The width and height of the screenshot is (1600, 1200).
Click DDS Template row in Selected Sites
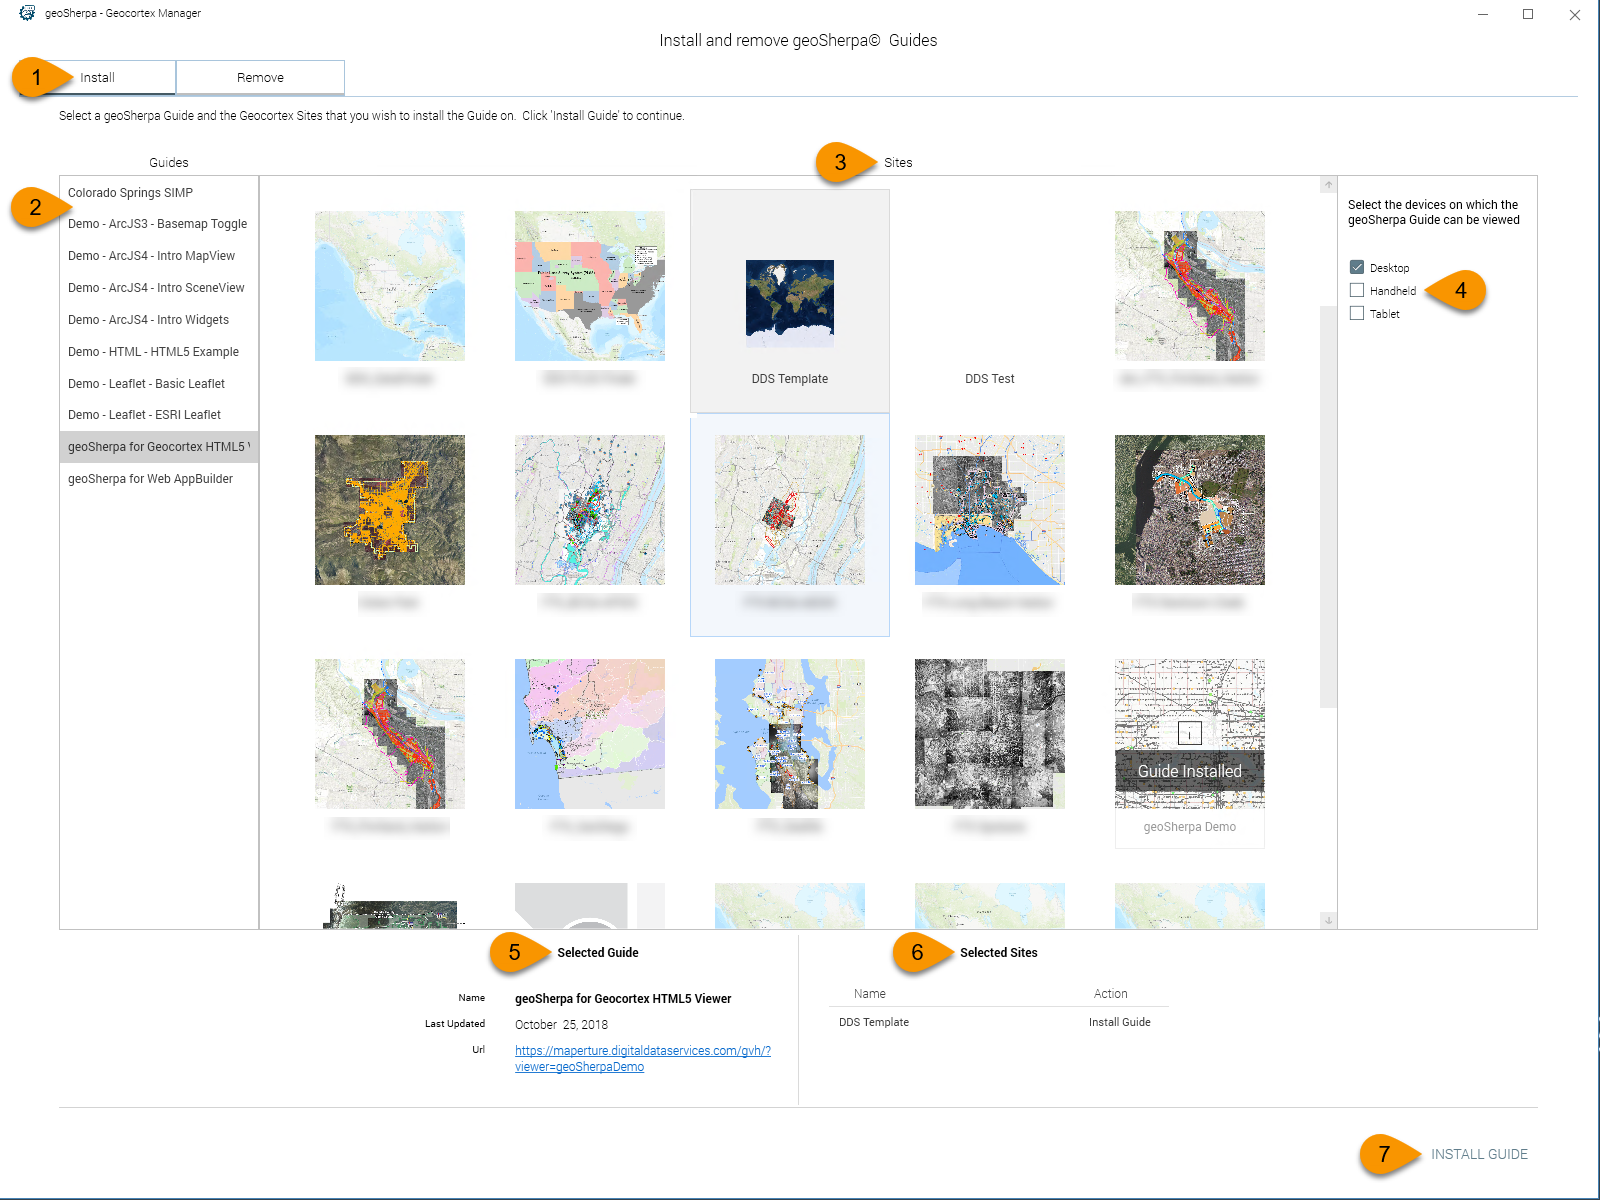(x=999, y=1022)
